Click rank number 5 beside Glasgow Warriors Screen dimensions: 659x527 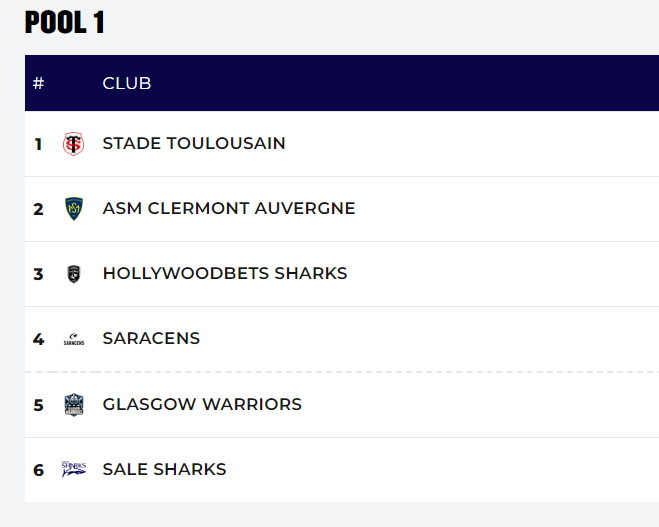coord(39,405)
